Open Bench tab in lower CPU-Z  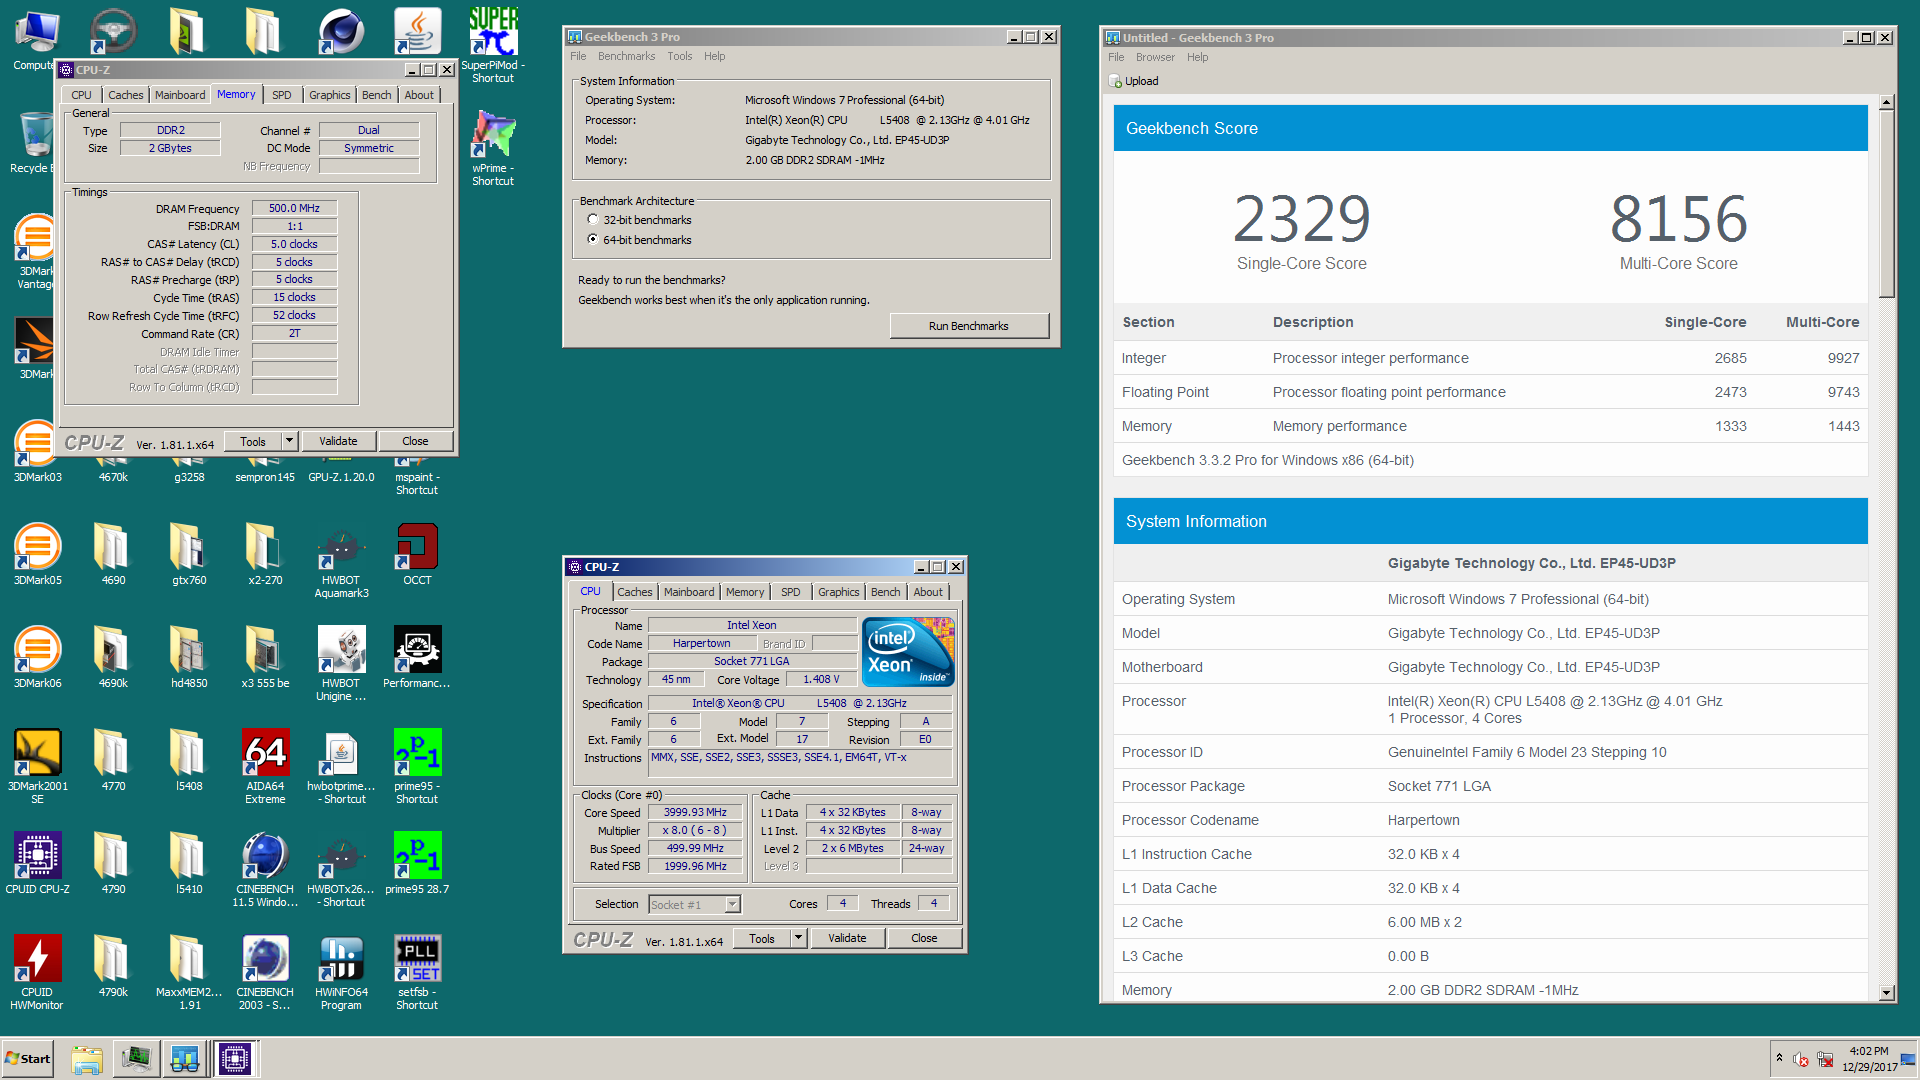pos(885,592)
